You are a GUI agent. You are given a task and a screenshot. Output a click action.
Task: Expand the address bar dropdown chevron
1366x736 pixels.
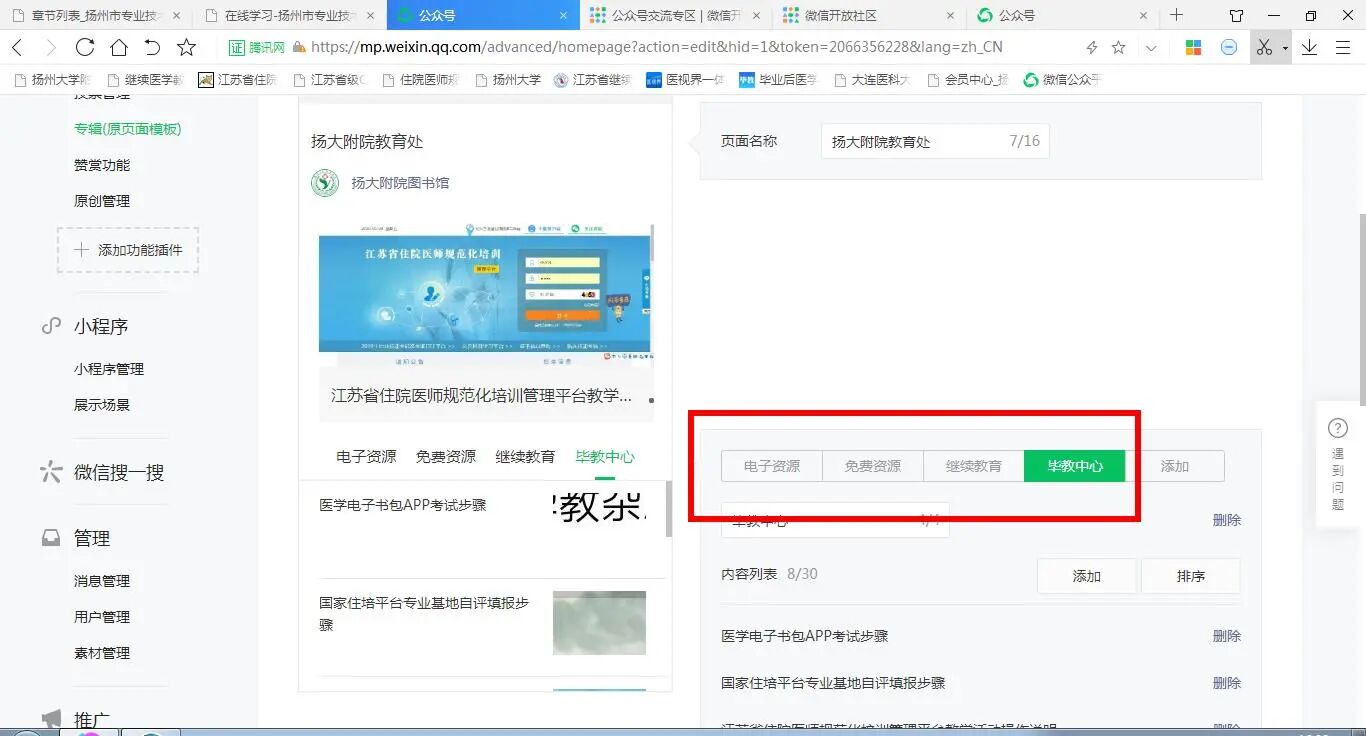coord(1151,47)
